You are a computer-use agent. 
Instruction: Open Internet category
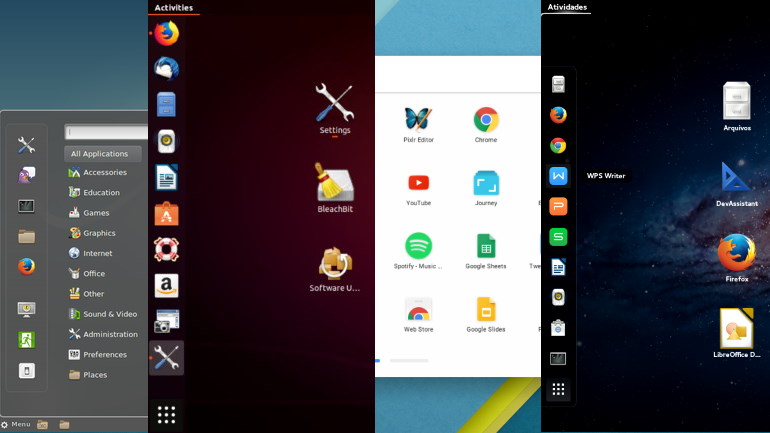pos(90,253)
